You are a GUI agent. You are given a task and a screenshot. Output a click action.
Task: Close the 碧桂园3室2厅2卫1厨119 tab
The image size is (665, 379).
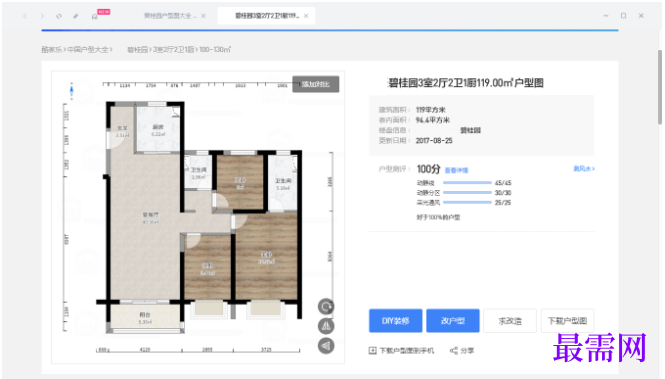click(306, 16)
